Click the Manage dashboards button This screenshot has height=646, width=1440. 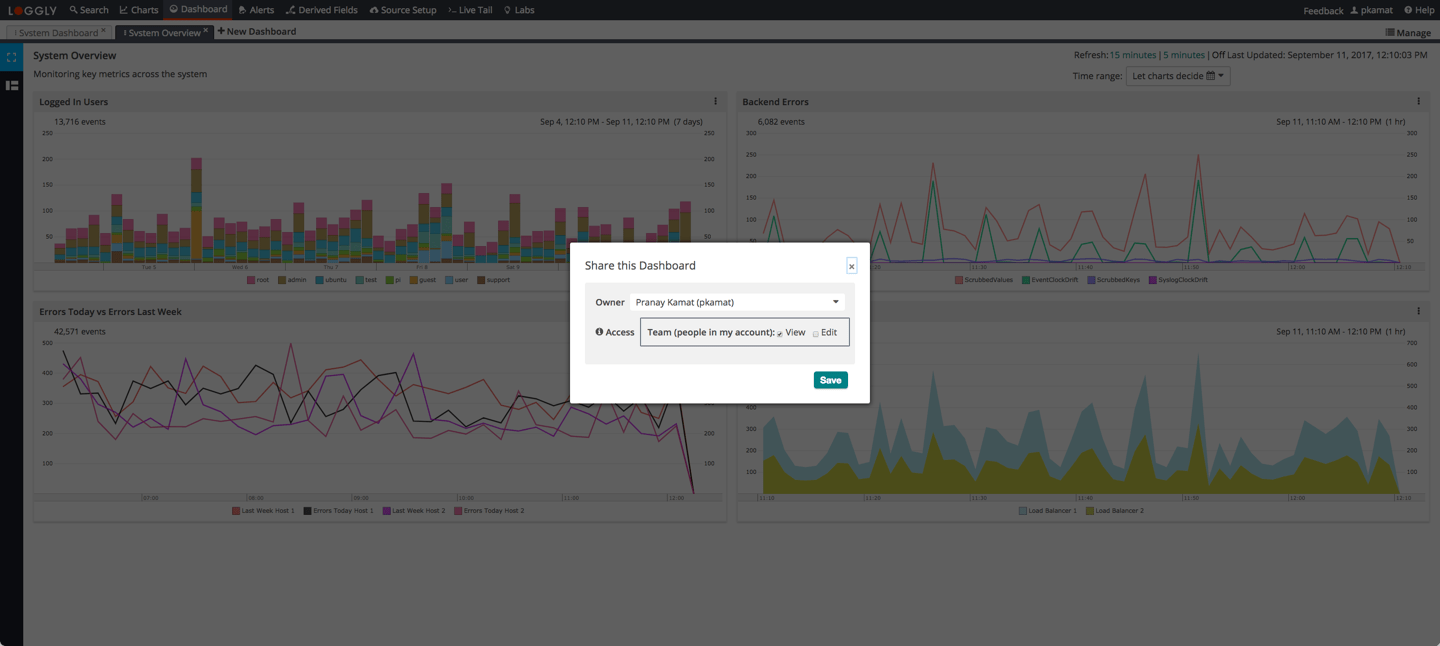pyautogui.click(x=1408, y=32)
